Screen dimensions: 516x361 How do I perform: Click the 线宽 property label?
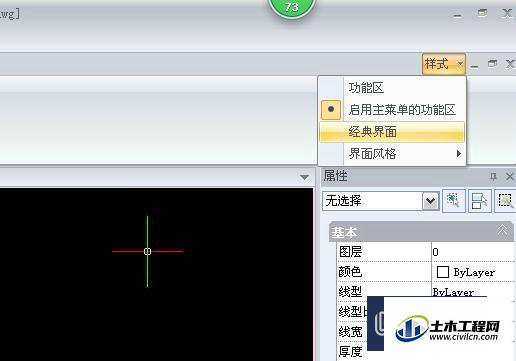tap(350, 332)
